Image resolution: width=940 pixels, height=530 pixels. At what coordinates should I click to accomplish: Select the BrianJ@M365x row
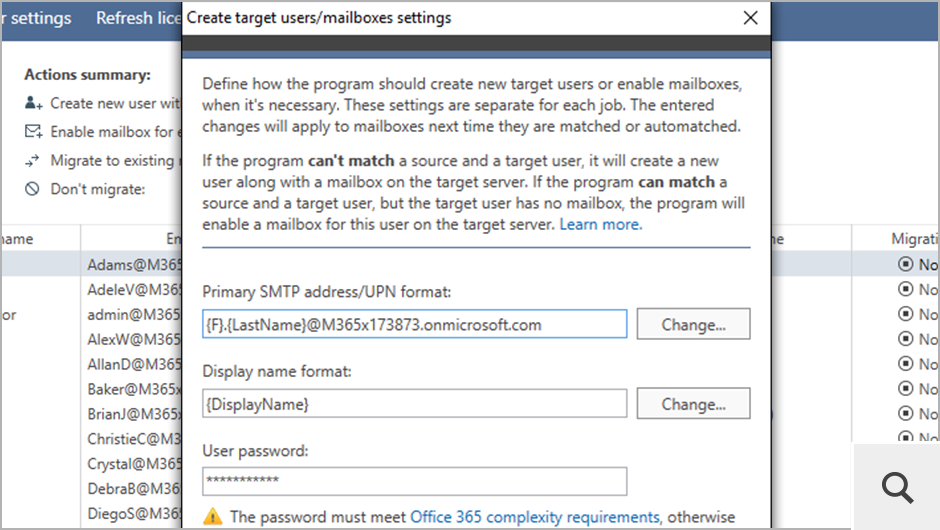coord(134,414)
